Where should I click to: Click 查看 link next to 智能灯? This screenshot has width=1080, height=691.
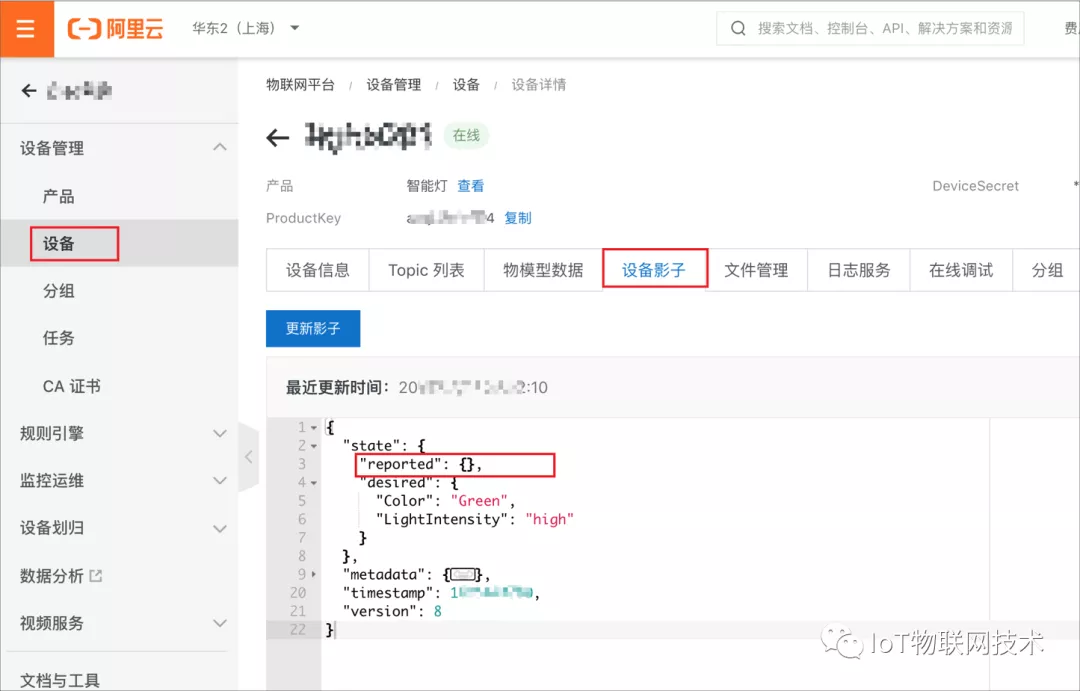point(470,185)
